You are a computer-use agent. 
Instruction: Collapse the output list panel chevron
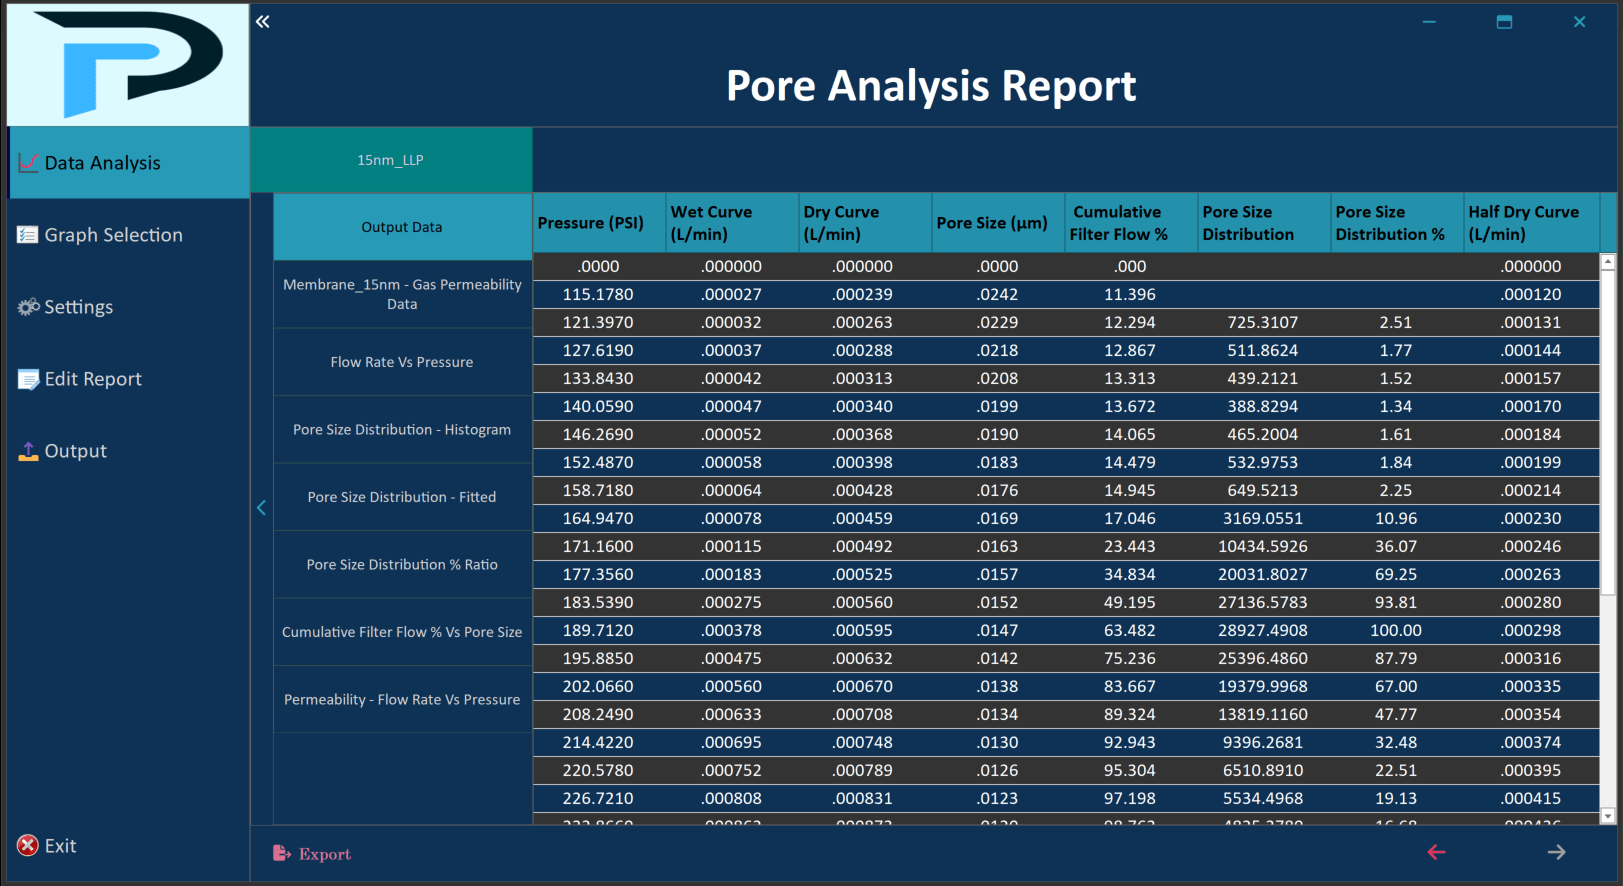261,508
